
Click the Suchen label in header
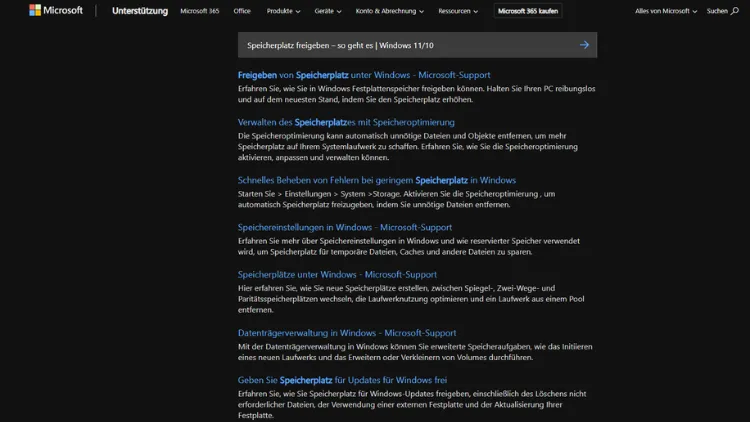[x=717, y=11]
